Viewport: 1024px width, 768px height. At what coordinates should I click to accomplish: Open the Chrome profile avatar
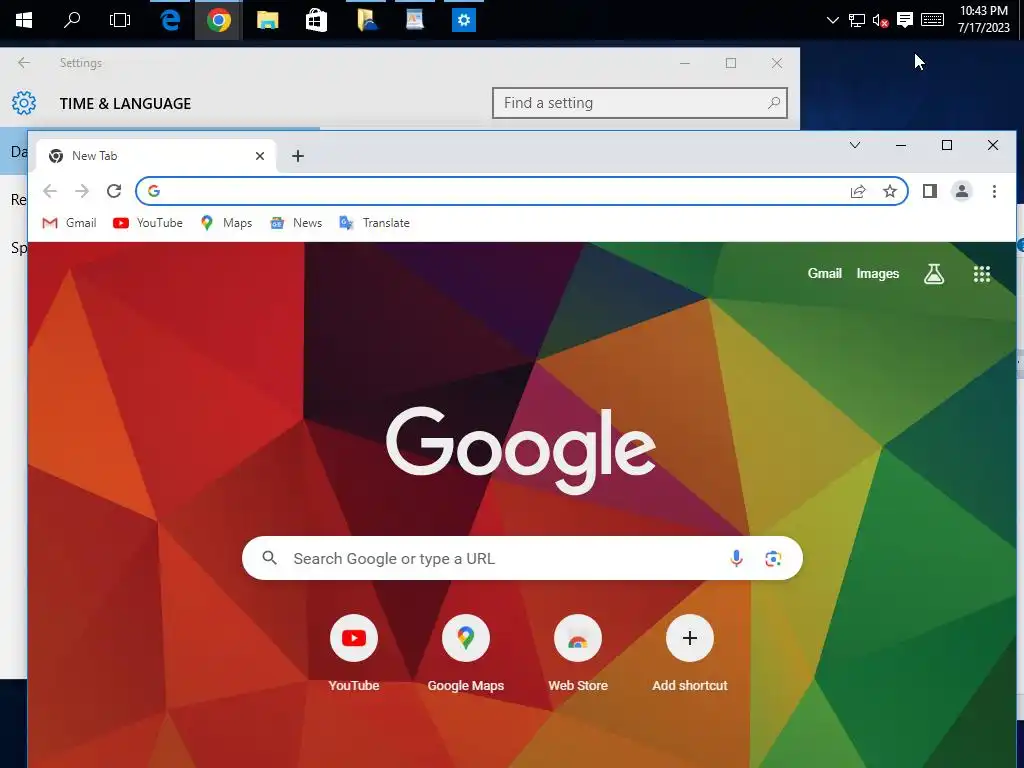click(962, 191)
